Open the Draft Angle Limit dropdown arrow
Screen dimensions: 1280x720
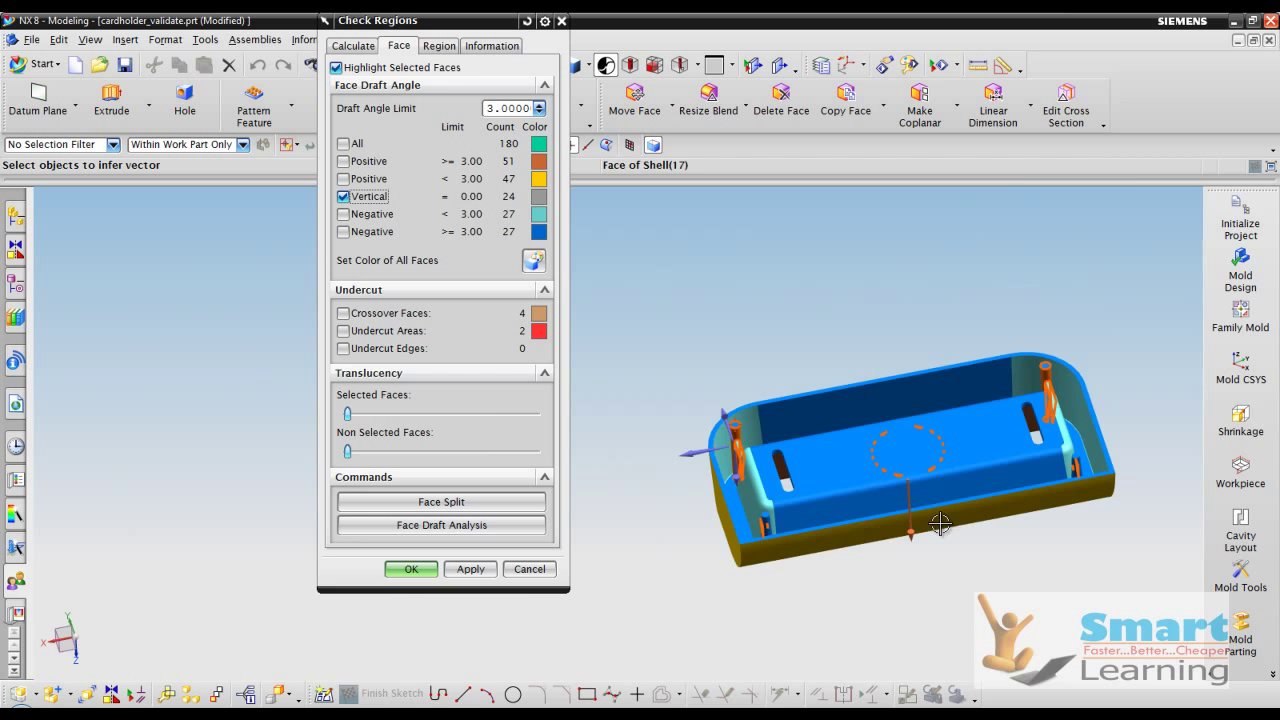point(539,108)
